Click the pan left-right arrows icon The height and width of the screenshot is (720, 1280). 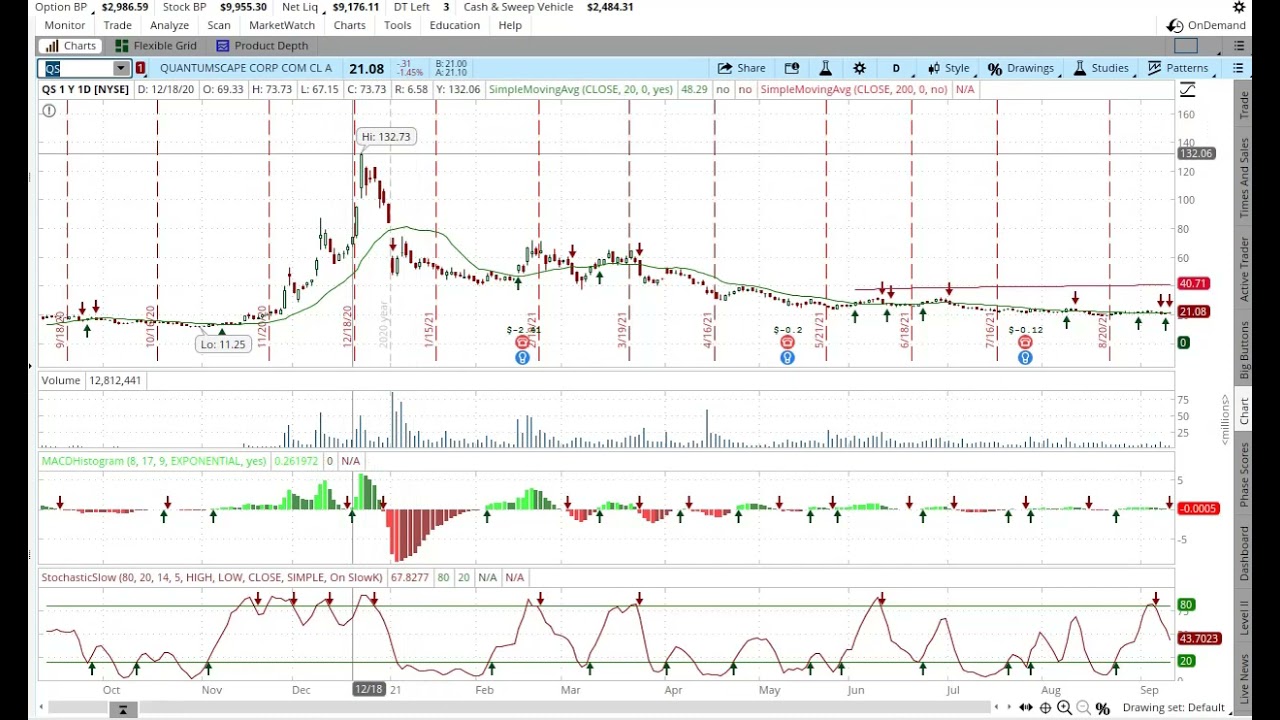tap(1025, 708)
